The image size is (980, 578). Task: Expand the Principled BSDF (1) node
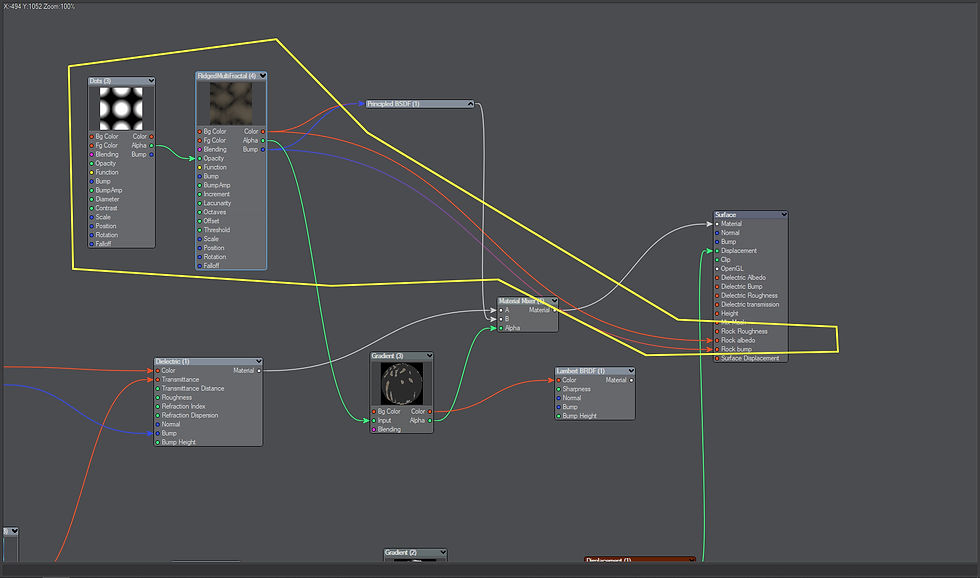(x=470, y=104)
